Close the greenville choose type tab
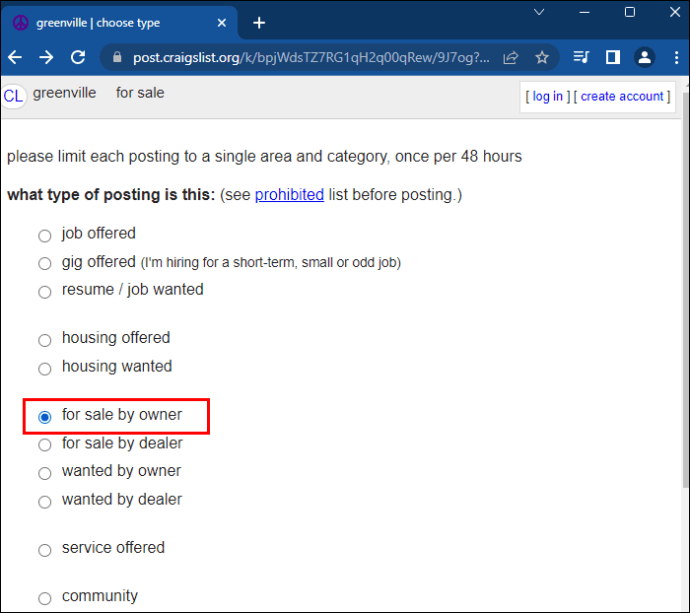The height and width of the screenshot is (613, 690). click(x=222, y=23)
